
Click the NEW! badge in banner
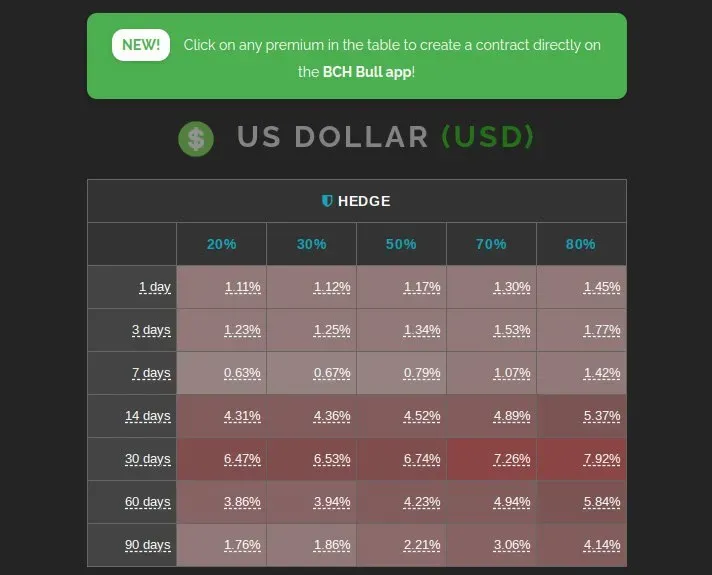[x=141, y=45]
